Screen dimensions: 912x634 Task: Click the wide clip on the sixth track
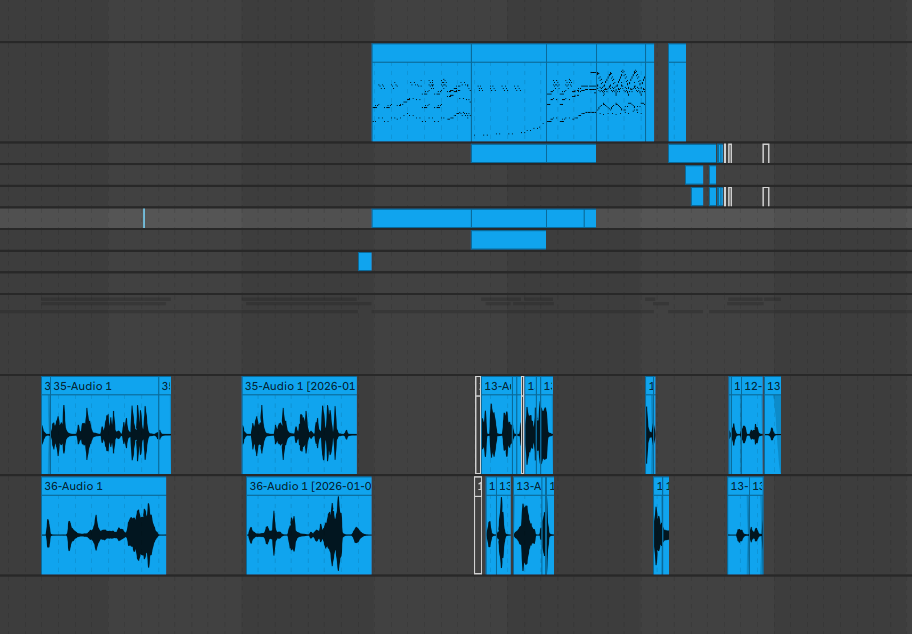(509, 240)
